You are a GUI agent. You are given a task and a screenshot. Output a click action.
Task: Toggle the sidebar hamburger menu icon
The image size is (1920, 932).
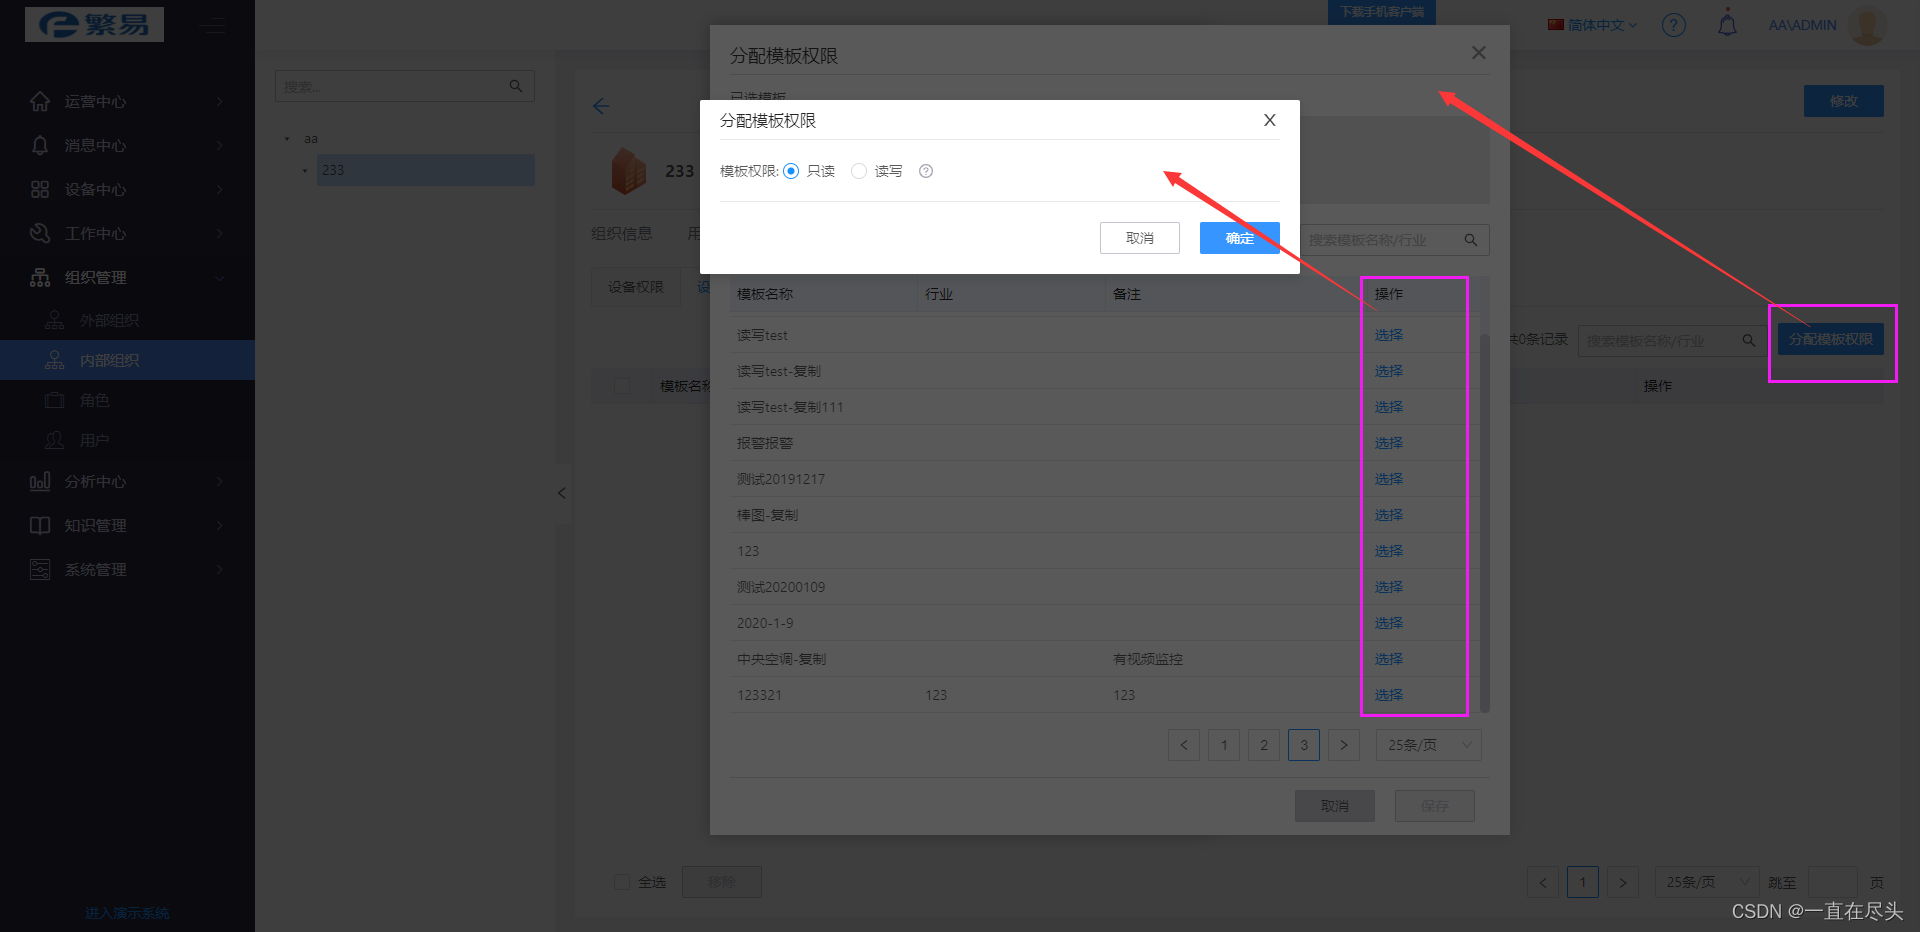(213, 26)
